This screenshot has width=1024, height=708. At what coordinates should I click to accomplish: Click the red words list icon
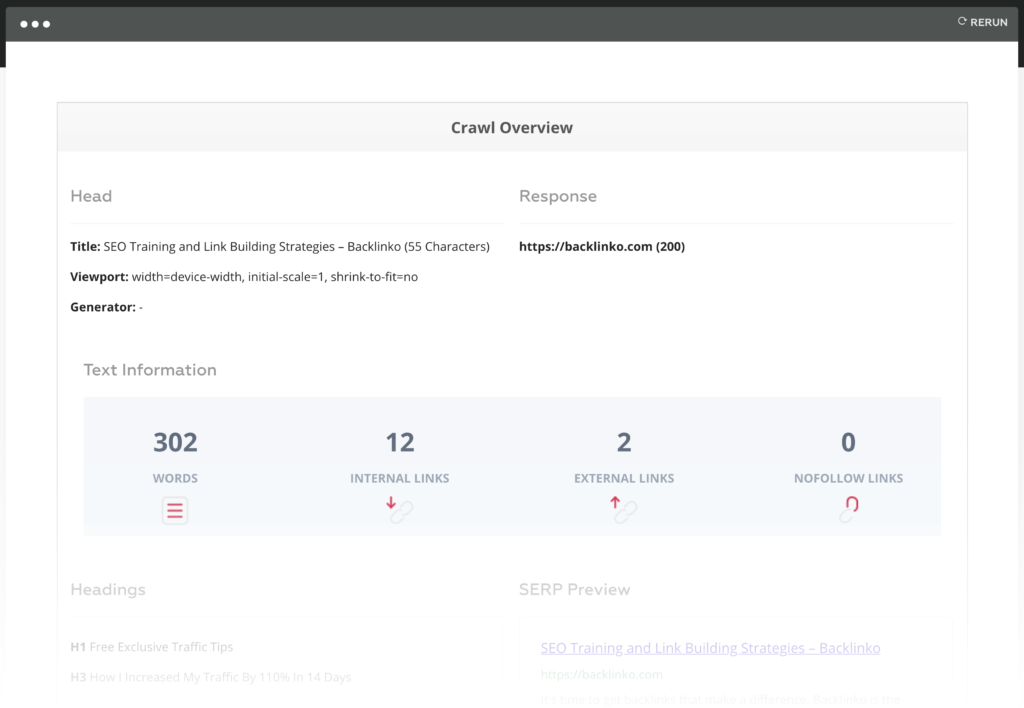point(175,511)
